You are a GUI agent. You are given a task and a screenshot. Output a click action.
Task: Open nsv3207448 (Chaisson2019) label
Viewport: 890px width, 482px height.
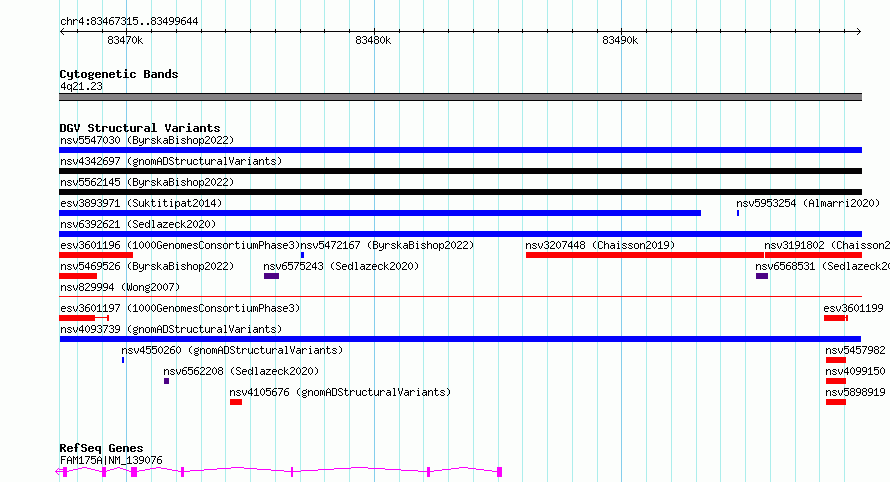(600, 245)
